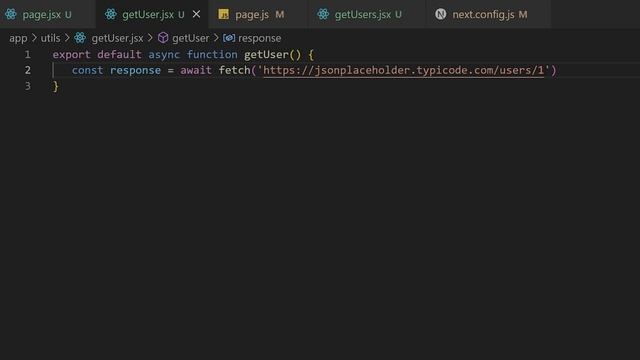
Task: Click the React icon in the breadcrumb
Action: click(80, 38)
